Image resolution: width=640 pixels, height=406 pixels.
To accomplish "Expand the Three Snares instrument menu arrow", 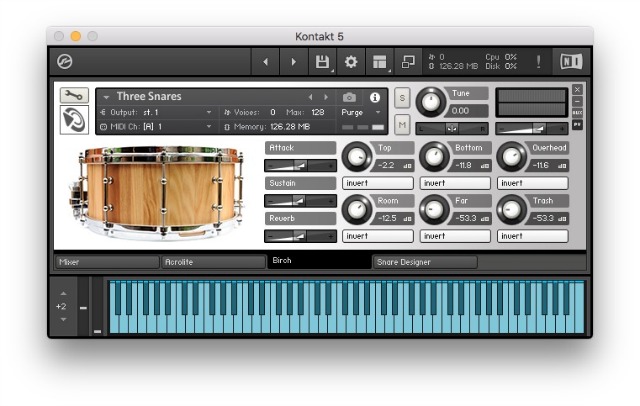I will click(x=106, y=98).
